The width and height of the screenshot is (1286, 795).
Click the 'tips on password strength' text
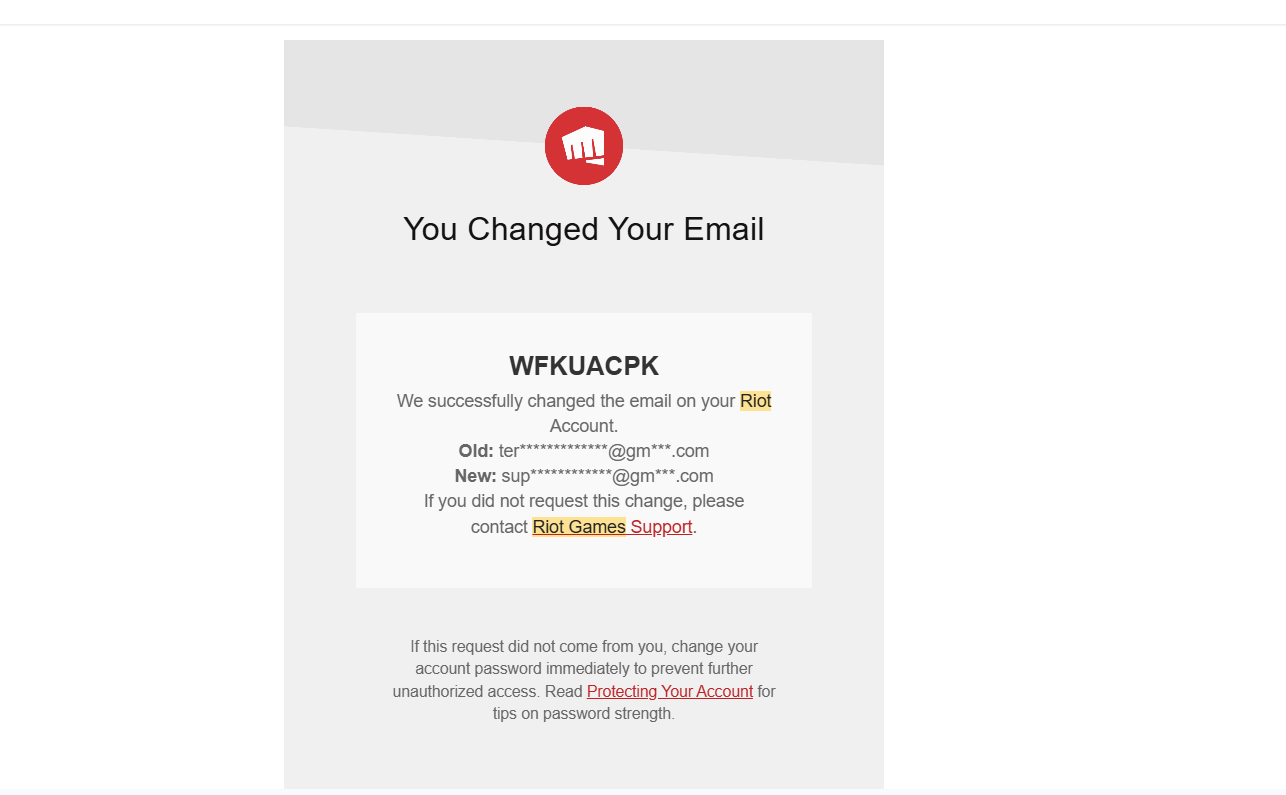(x=583, y=714)
